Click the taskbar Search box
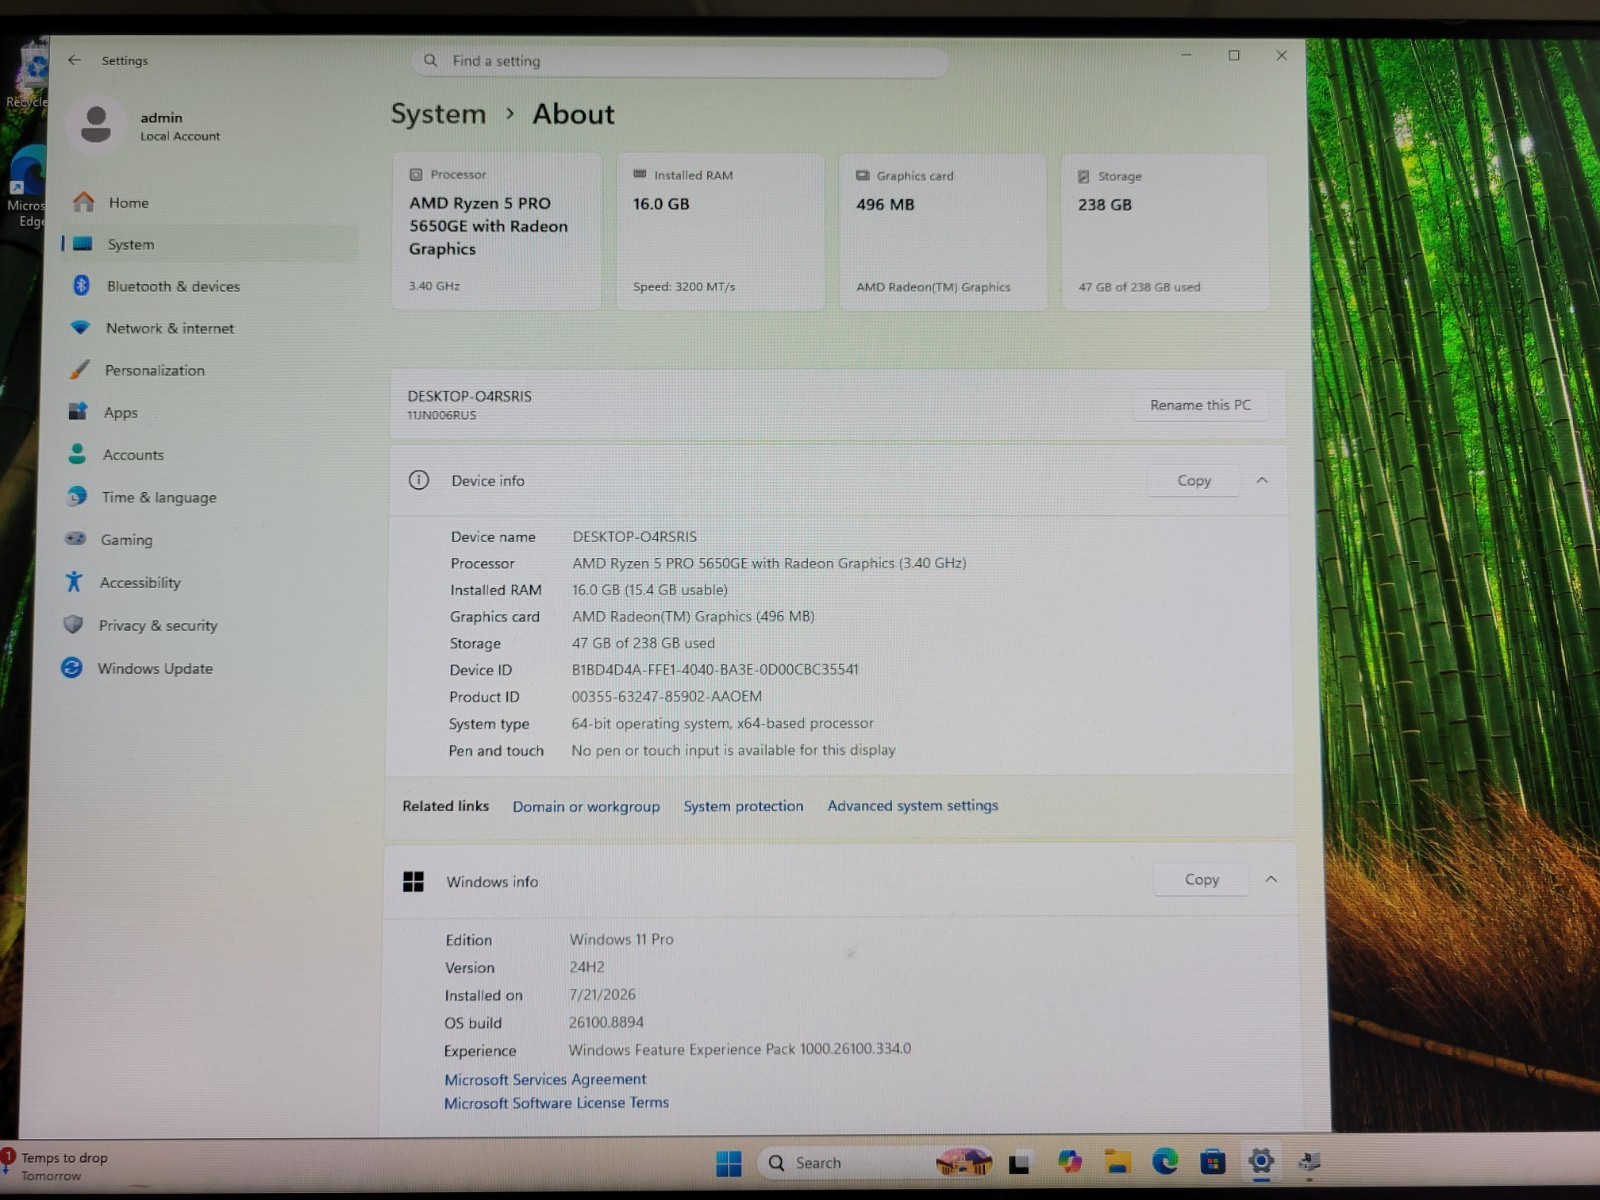The width and height of the screenshot is (1600, 1200). [875, 1162]
